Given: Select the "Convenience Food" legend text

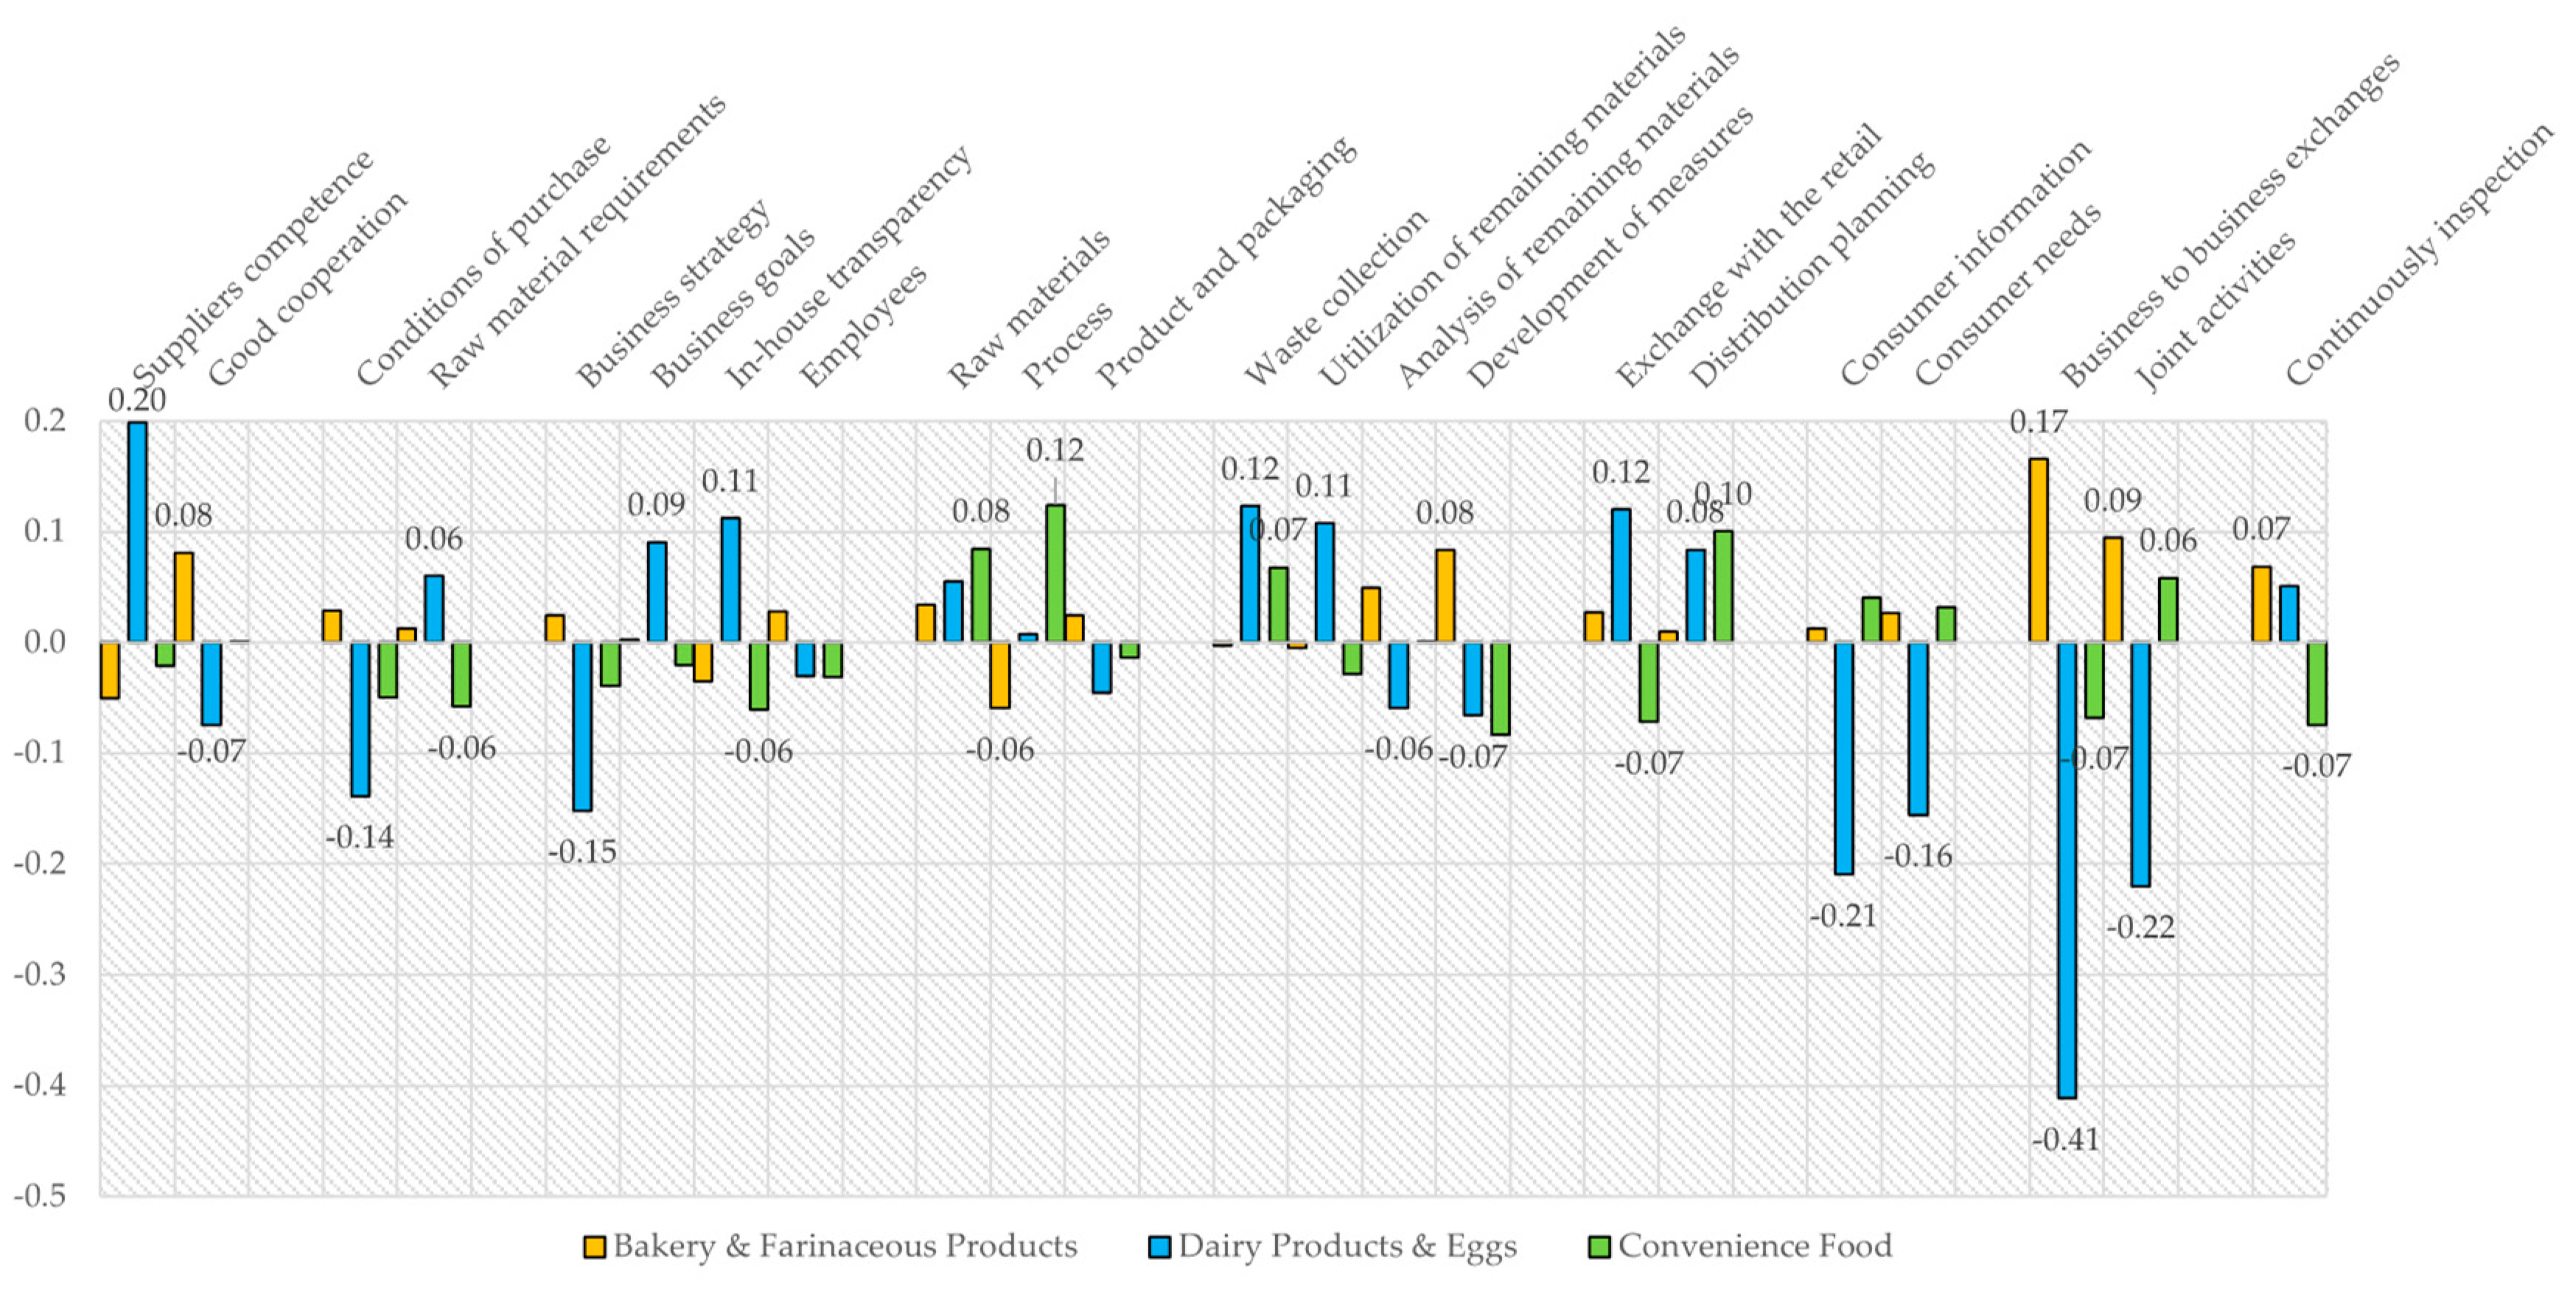Looking at the screenshot, I should (1755, 1246).
